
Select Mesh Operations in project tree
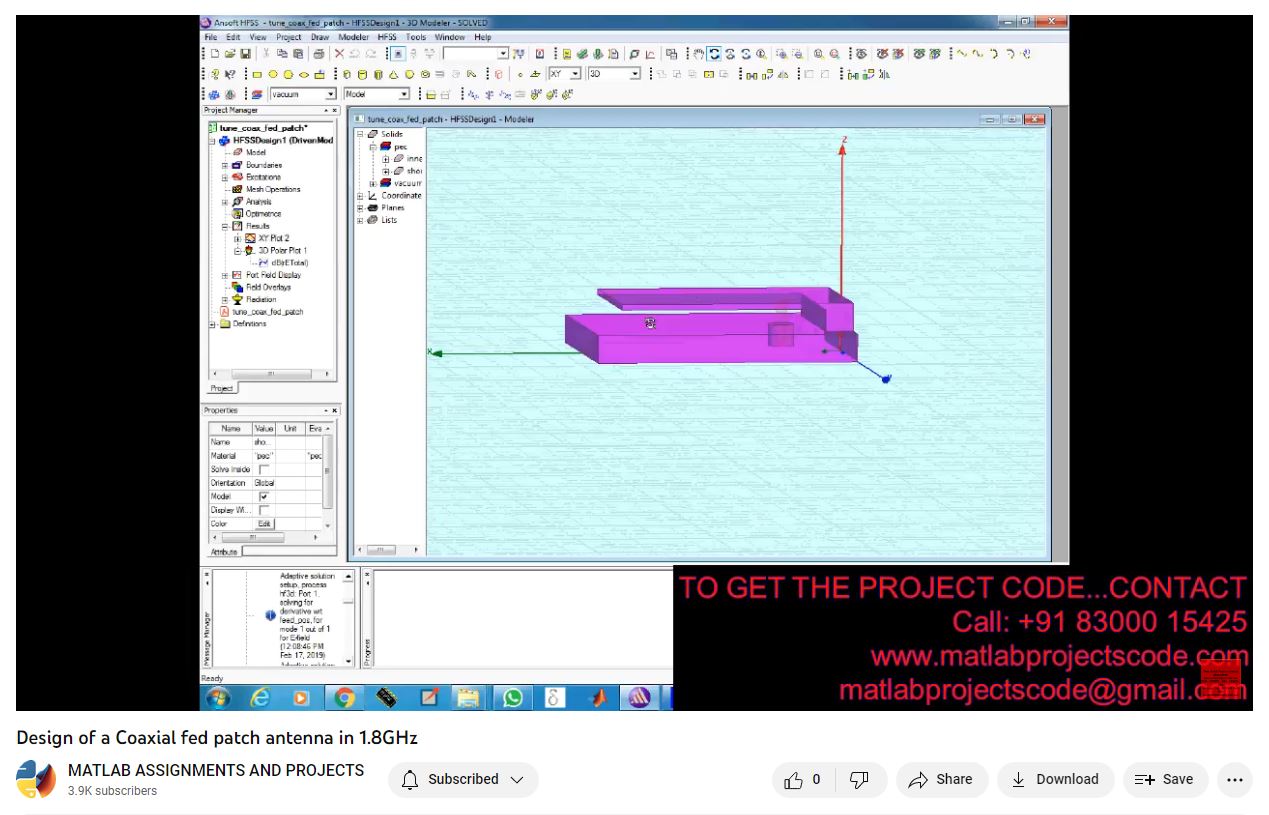pos(272,189)
